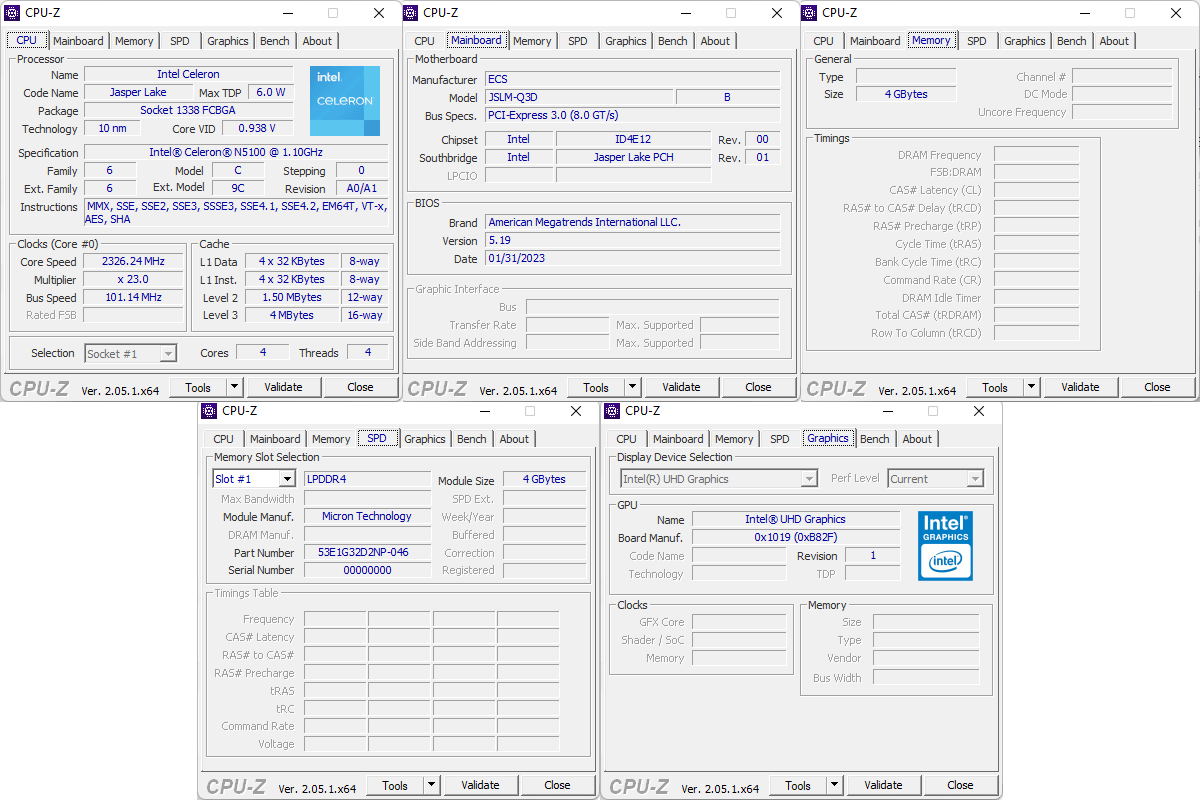Click the Intel Celeron processor logo
The width and height of the screenshot is (1200, 800).
[x=345, y=101]
